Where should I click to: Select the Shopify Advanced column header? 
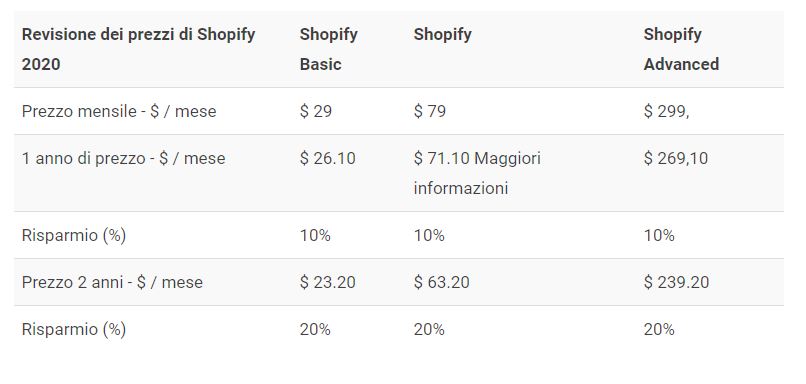[x=681, y=49]
